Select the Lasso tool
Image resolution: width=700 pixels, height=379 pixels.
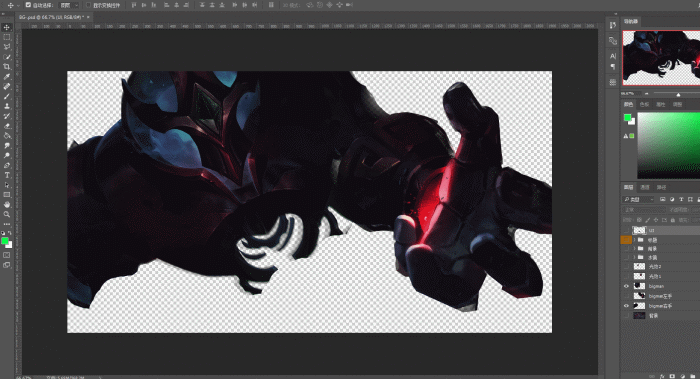(7, 47)
